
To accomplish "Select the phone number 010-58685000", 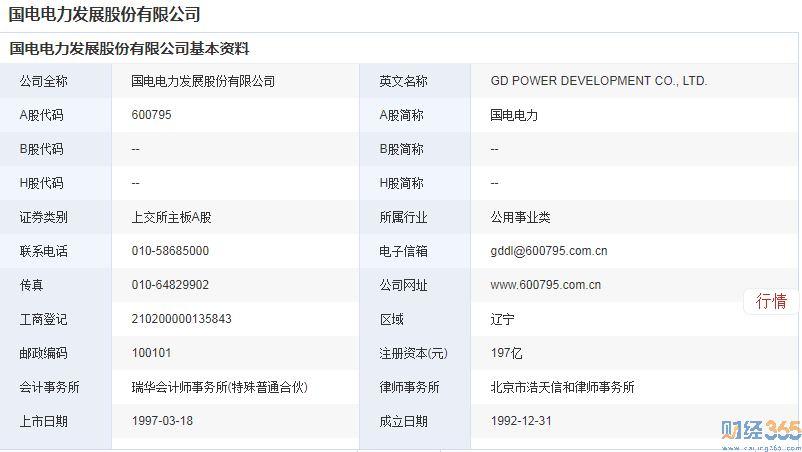I will click(170, 251).
